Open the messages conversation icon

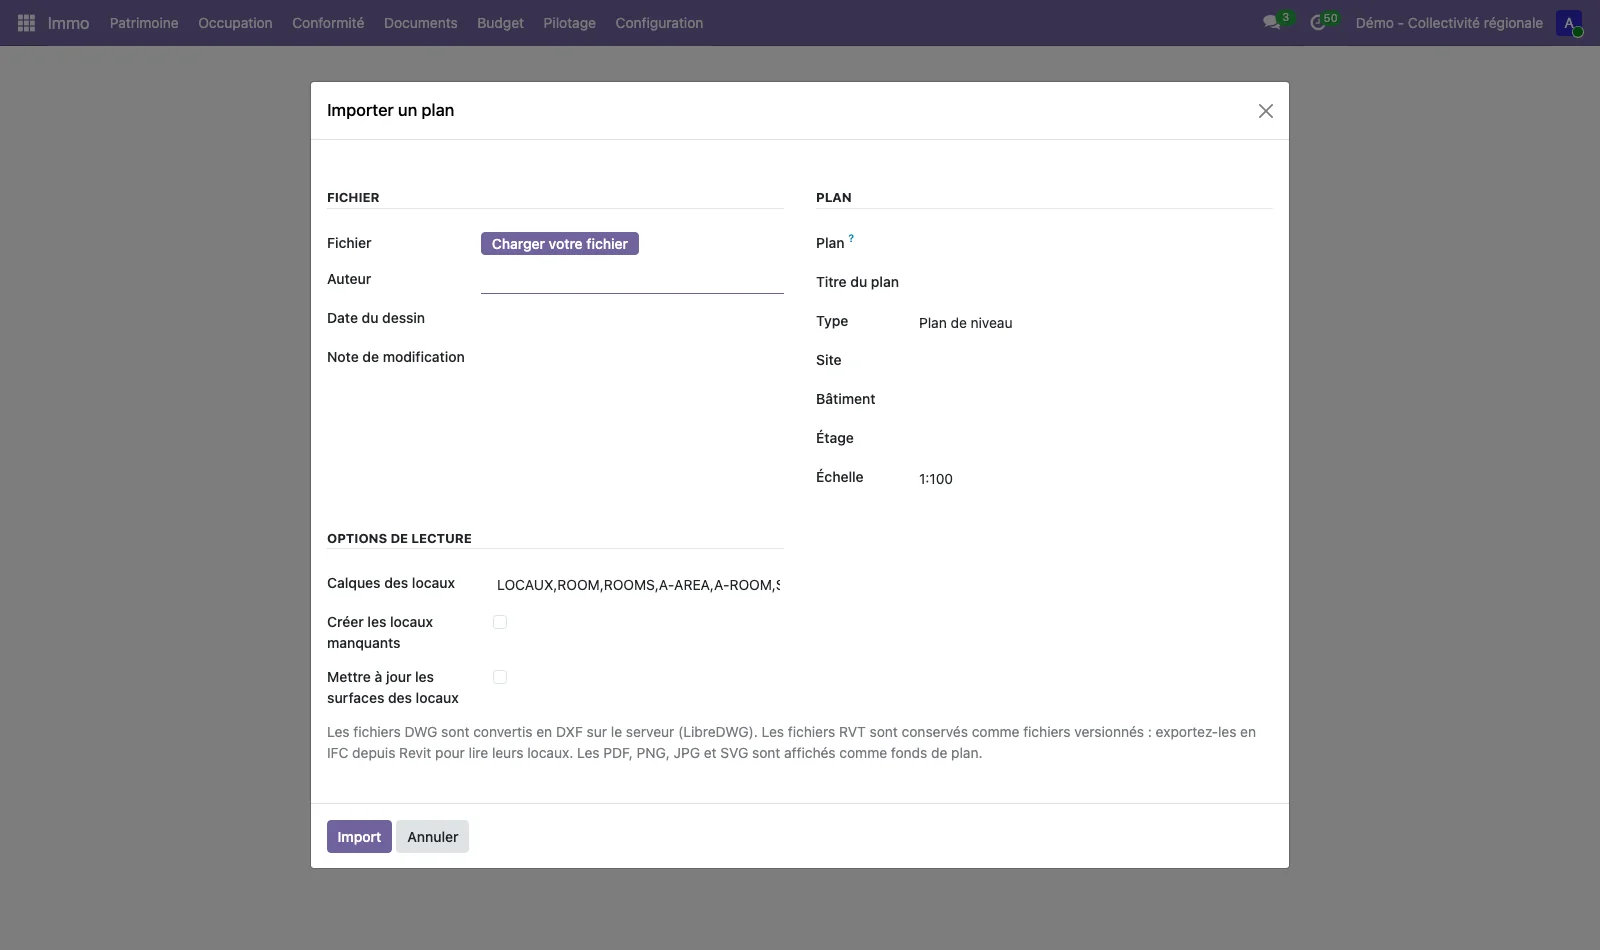1272,22
